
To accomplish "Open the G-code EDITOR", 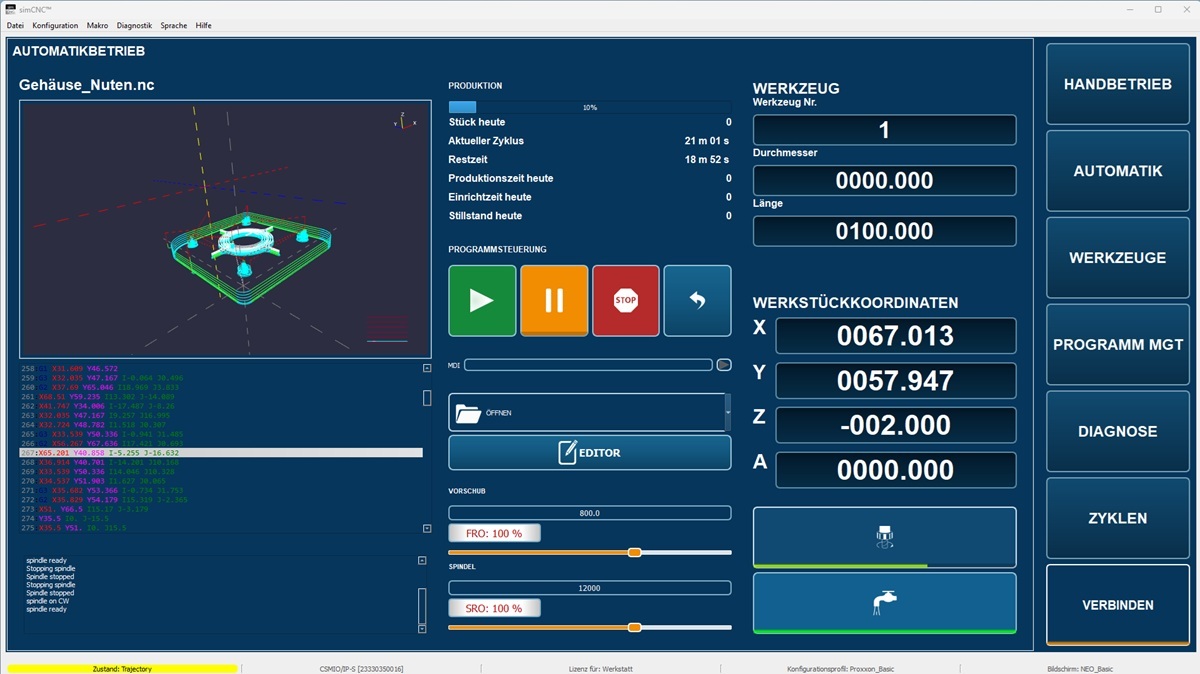I will tap(590, 453).
